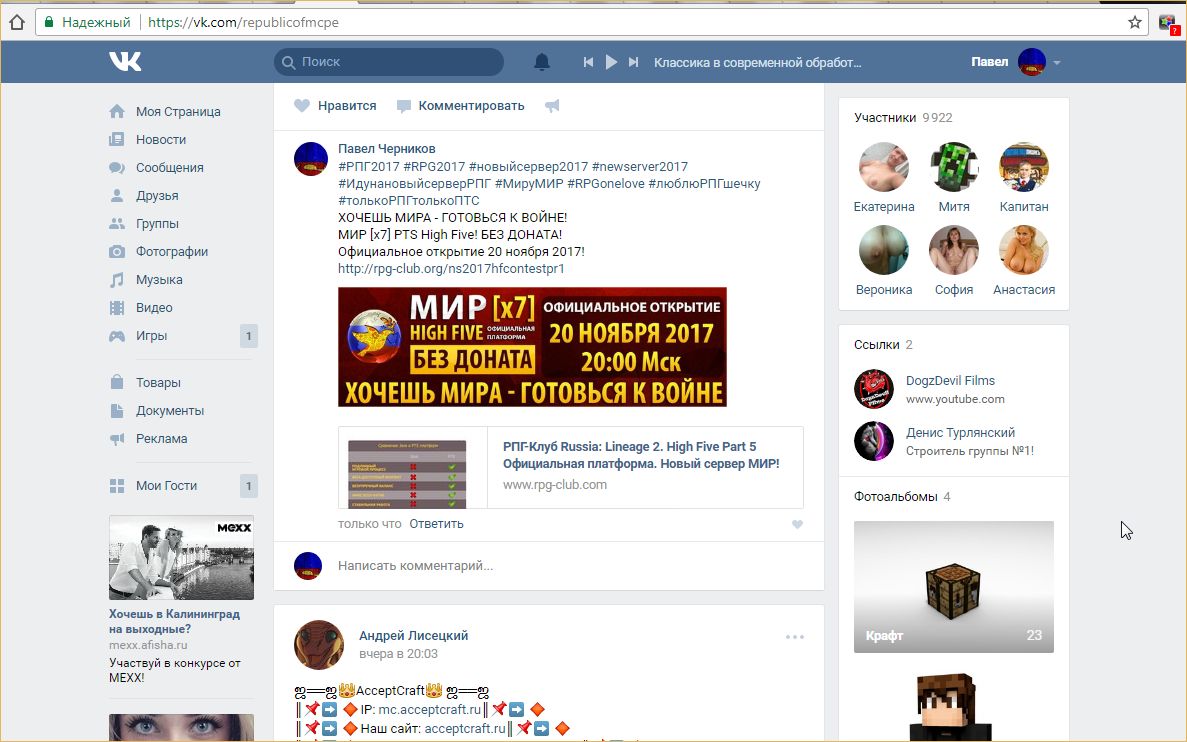This screenshot has width=1187, height=742.
Task: Click the current track title in the header
Action: point(758,62)
